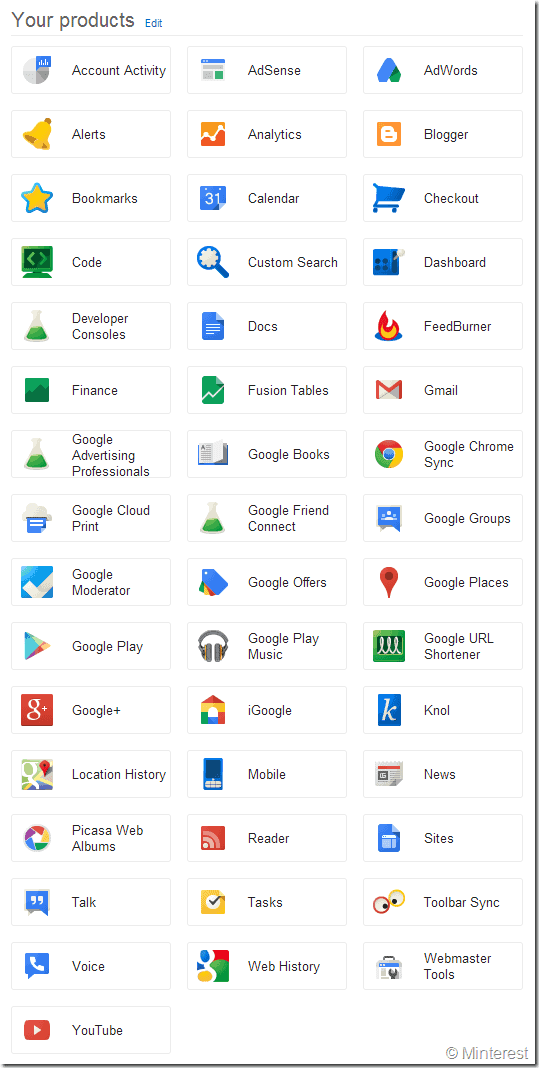Select the Google Groups tile
Screen dimensions: 539x1068
[x=443, y=518]
